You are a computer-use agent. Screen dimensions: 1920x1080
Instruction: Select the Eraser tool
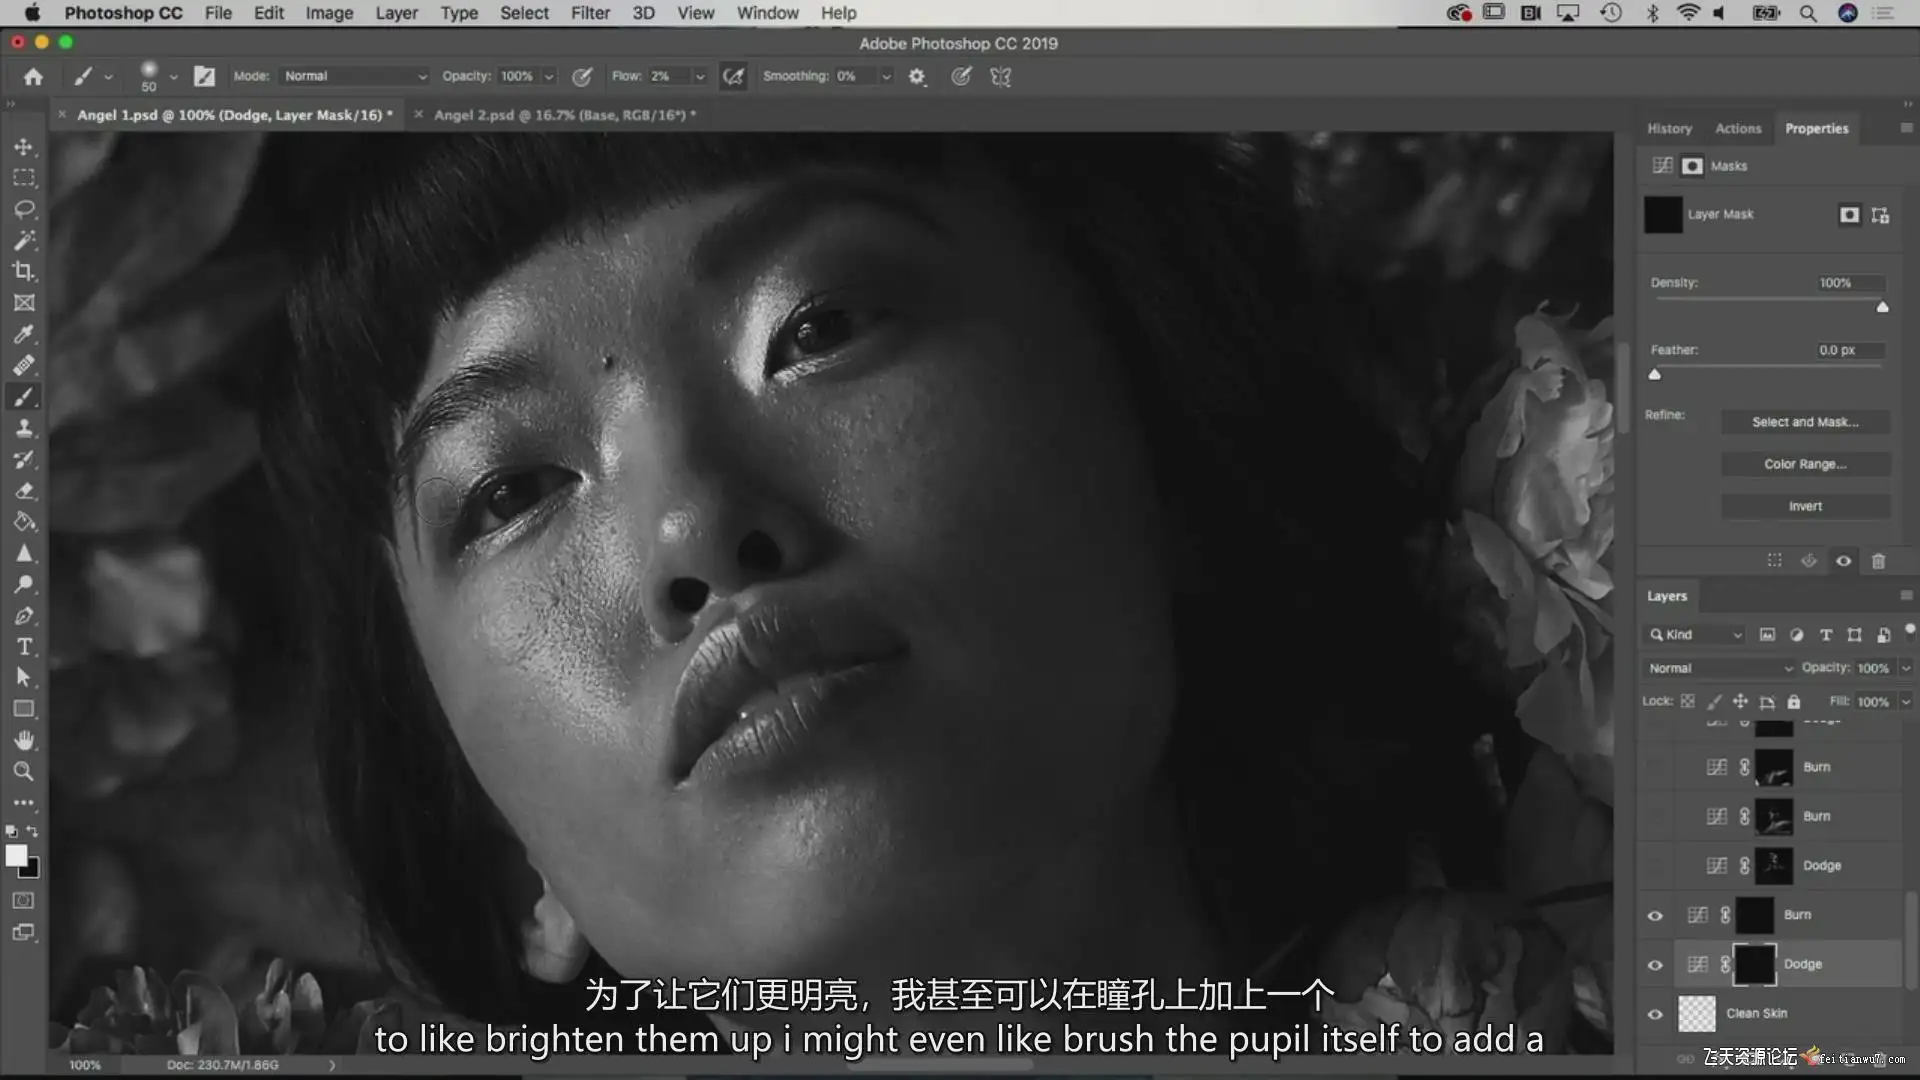pyautogui.click(x=24, y=491)
